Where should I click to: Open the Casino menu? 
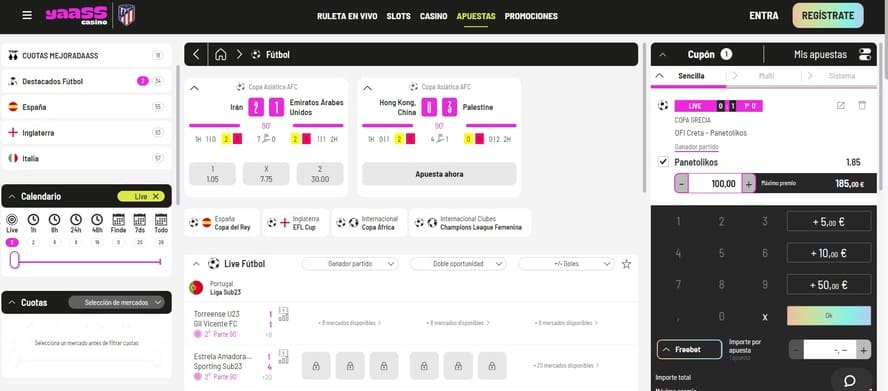(433, 16)
